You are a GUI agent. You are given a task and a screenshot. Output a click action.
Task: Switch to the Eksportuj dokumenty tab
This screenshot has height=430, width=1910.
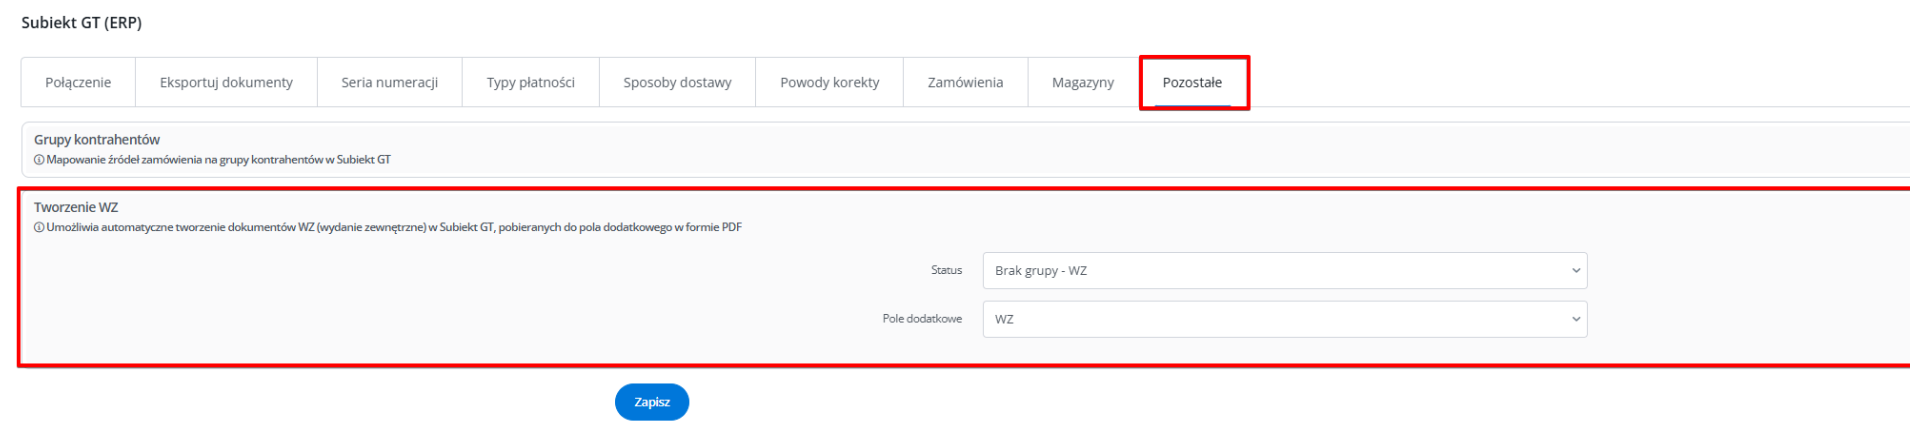pyautogui.click(x=226, y=82)
